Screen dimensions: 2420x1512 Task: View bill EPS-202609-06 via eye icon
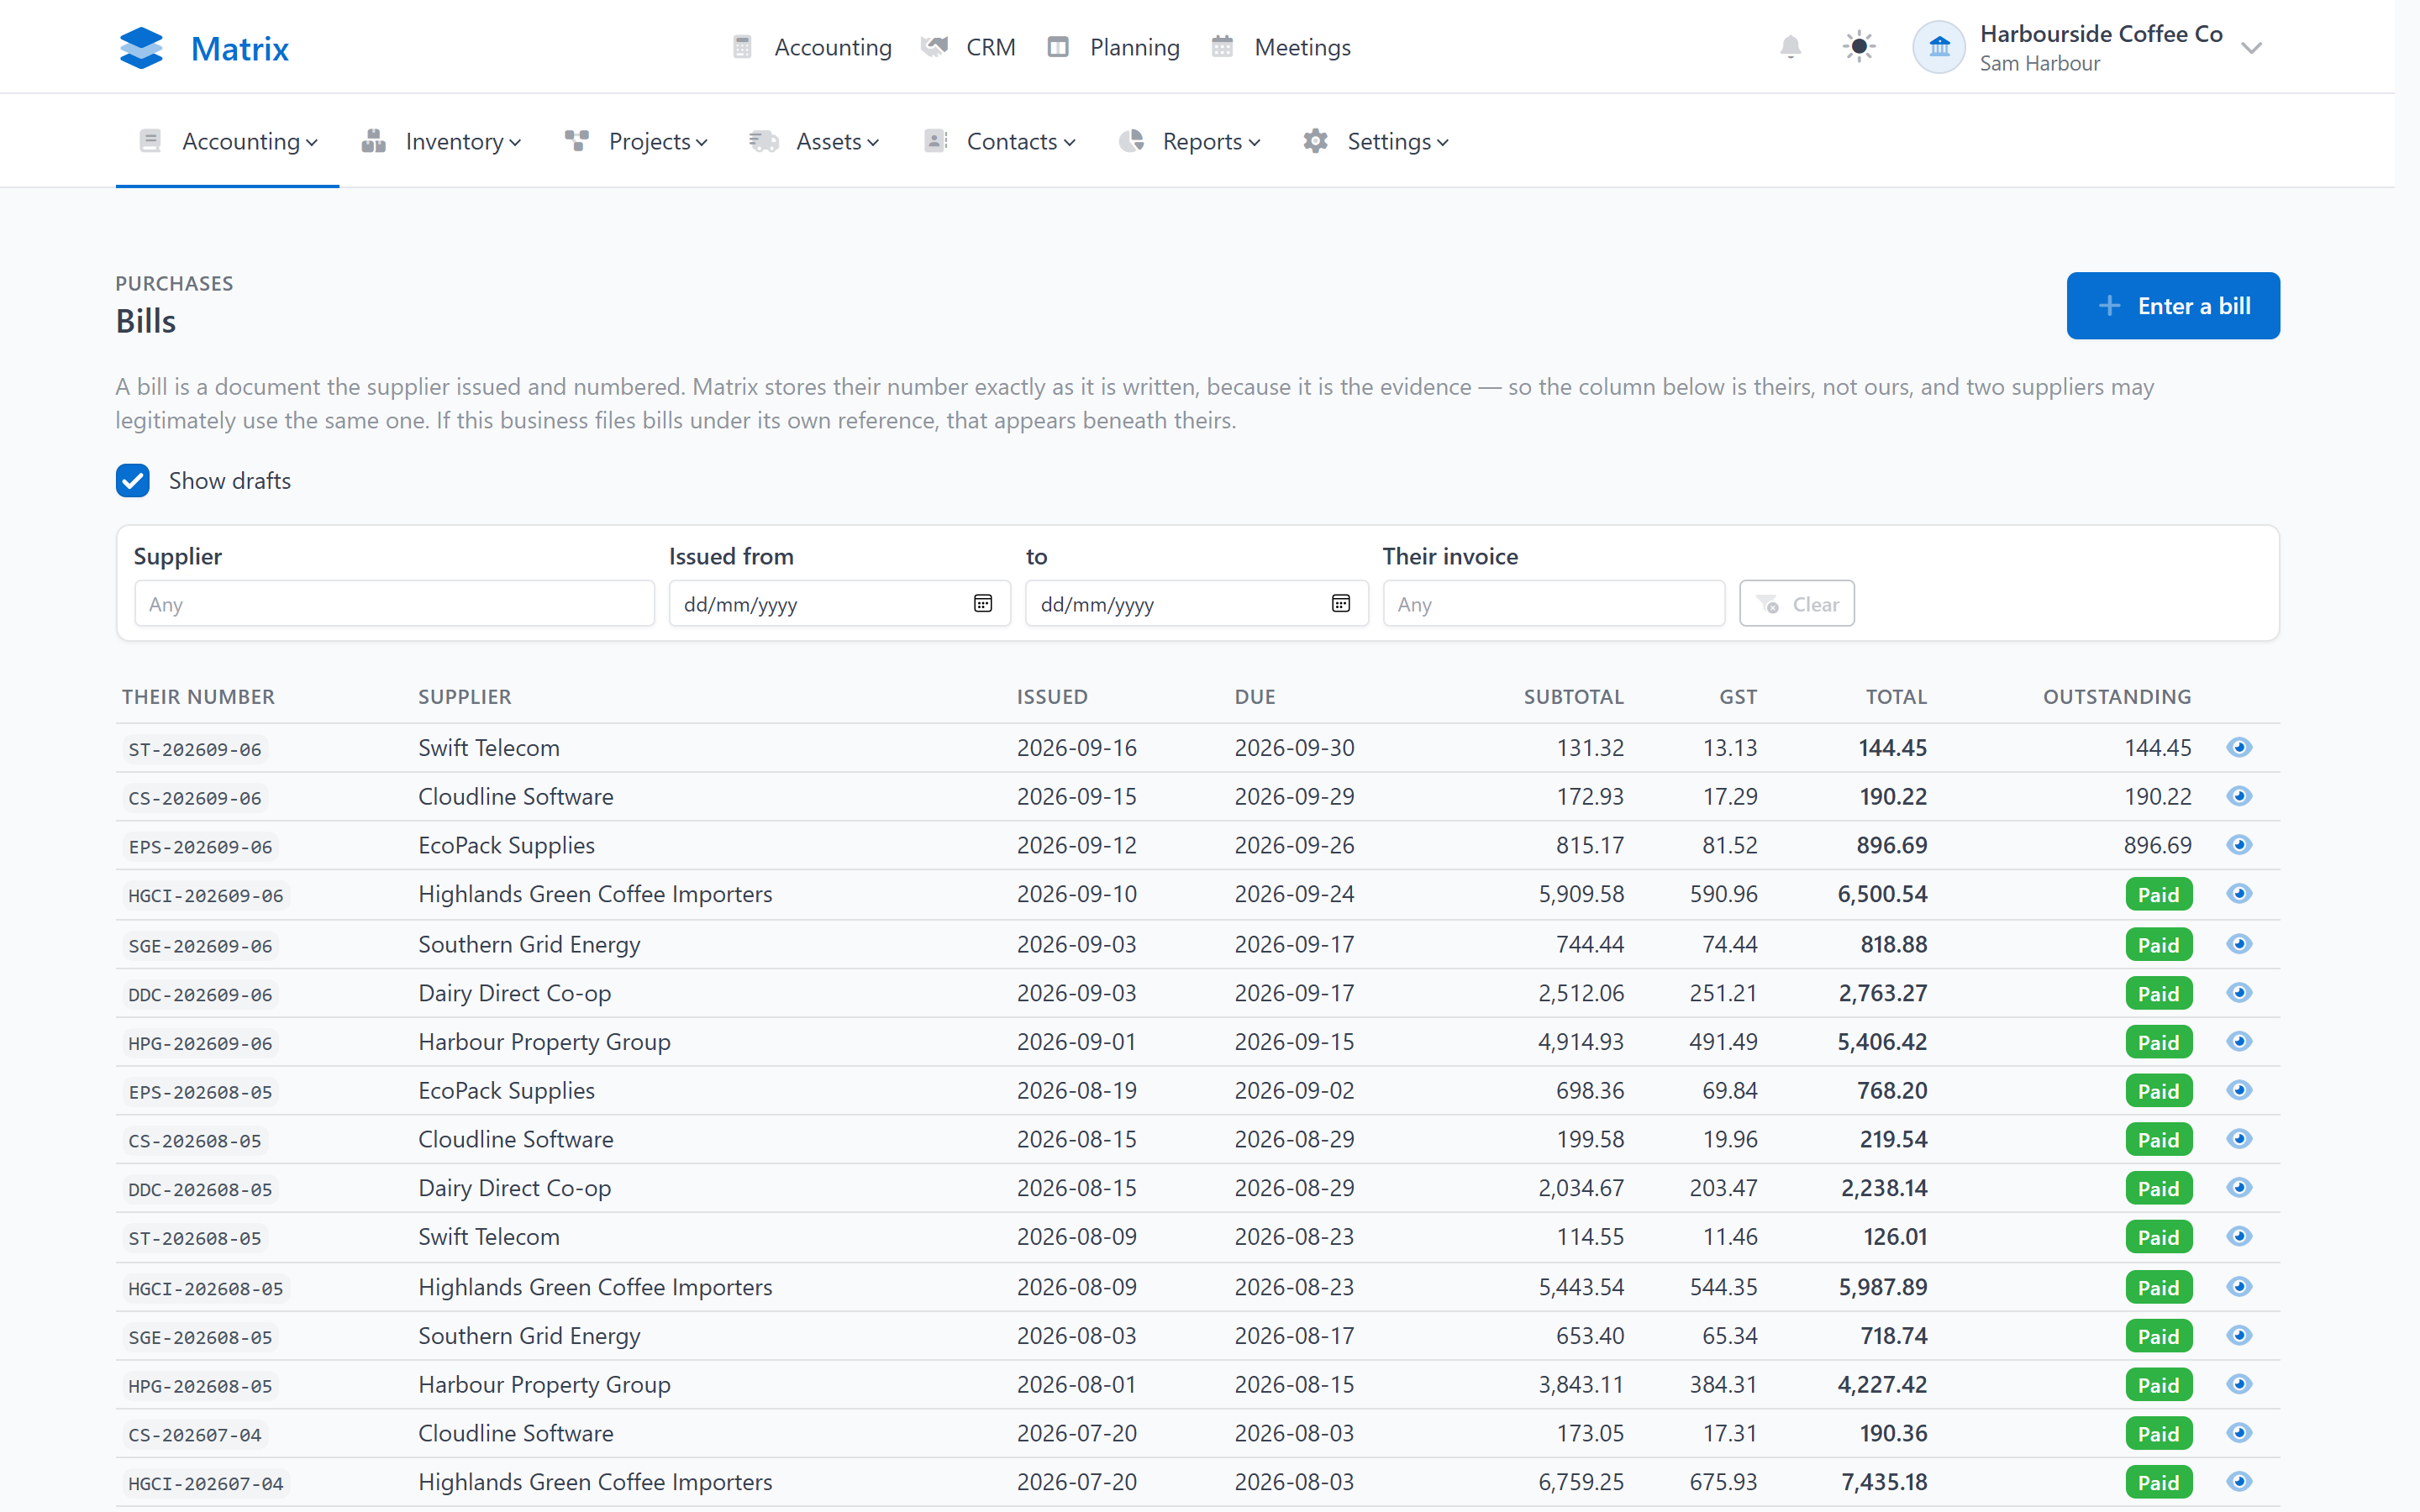click(x=2239, y=845)
